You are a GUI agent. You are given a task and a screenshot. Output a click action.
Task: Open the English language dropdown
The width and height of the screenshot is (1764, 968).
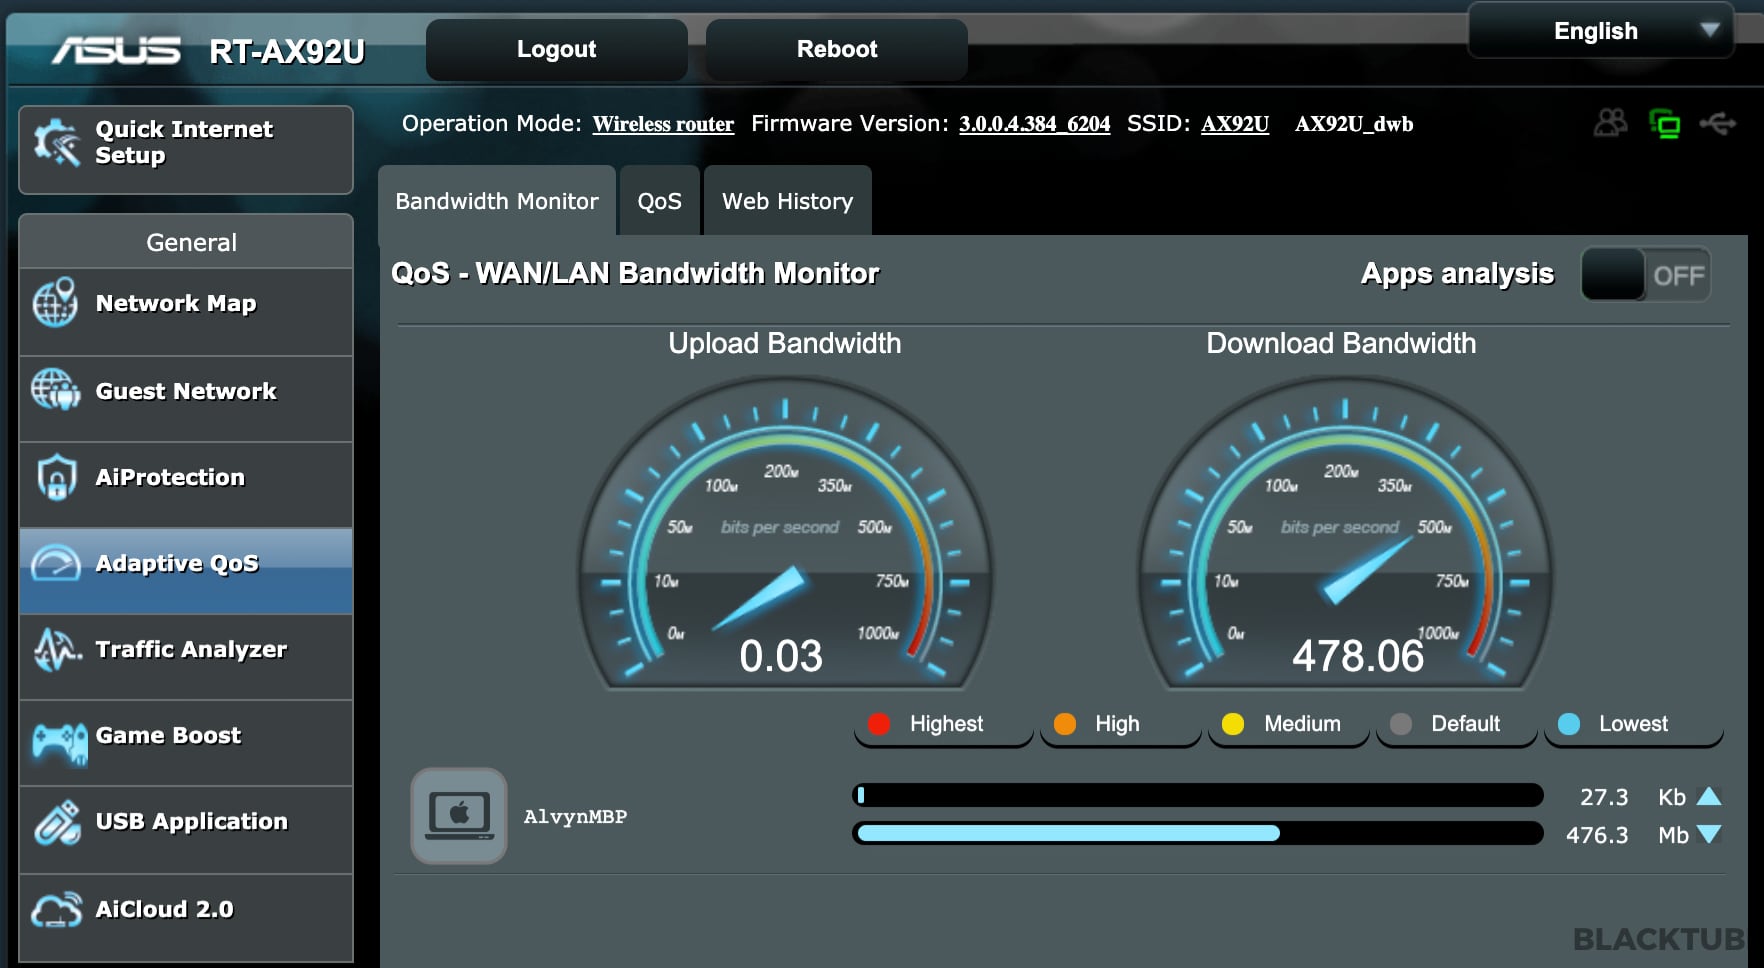[1600, 31]
